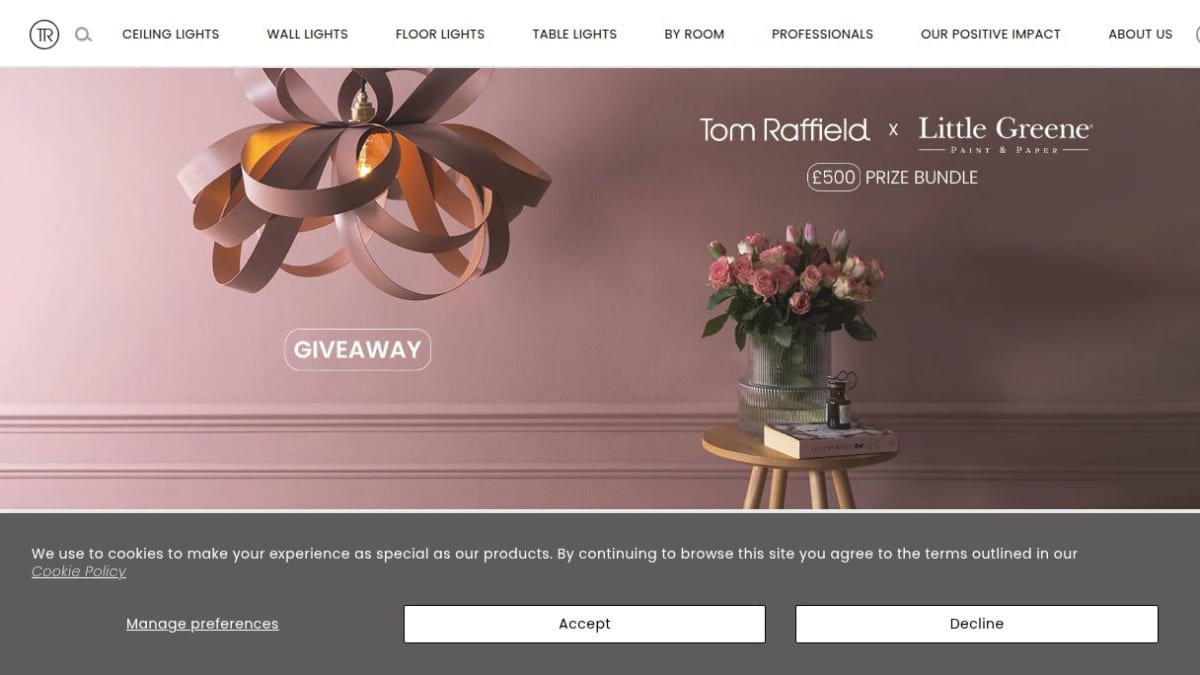Click the Tom Raffield brand name on banner
1200x675 pixels.
[785, 130]
